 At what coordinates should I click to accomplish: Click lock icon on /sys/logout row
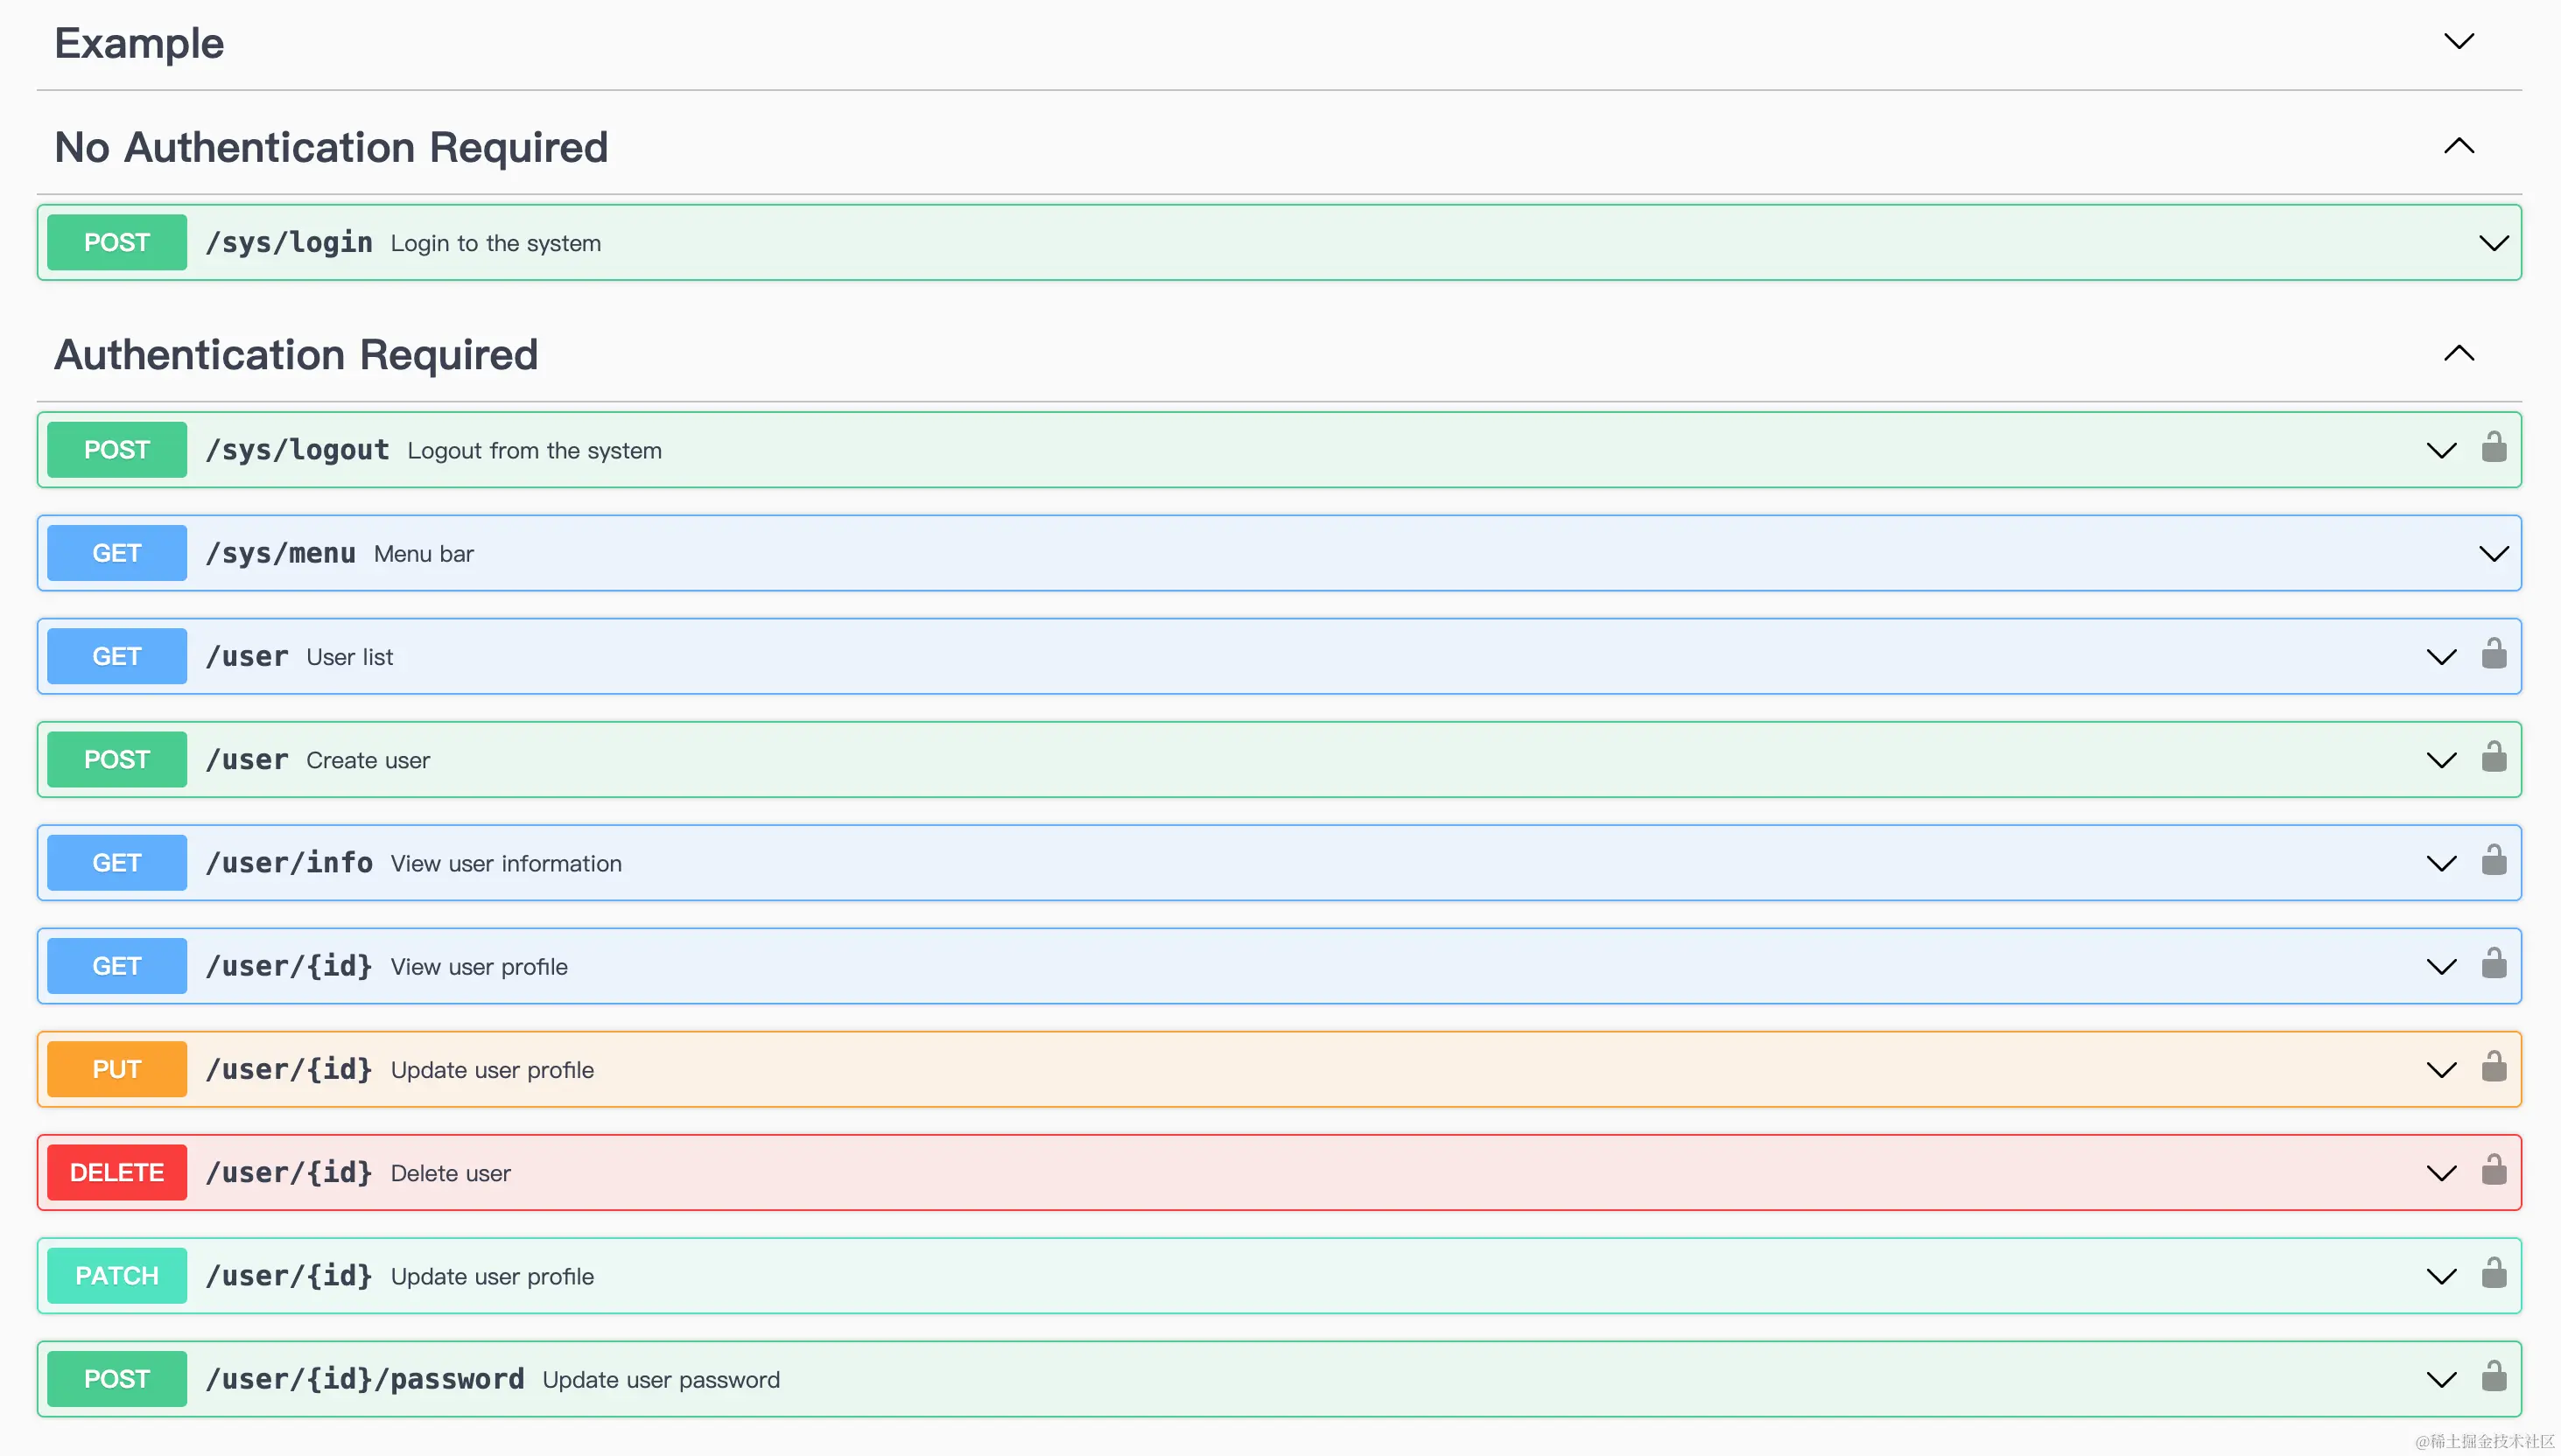click(2493, 447)
